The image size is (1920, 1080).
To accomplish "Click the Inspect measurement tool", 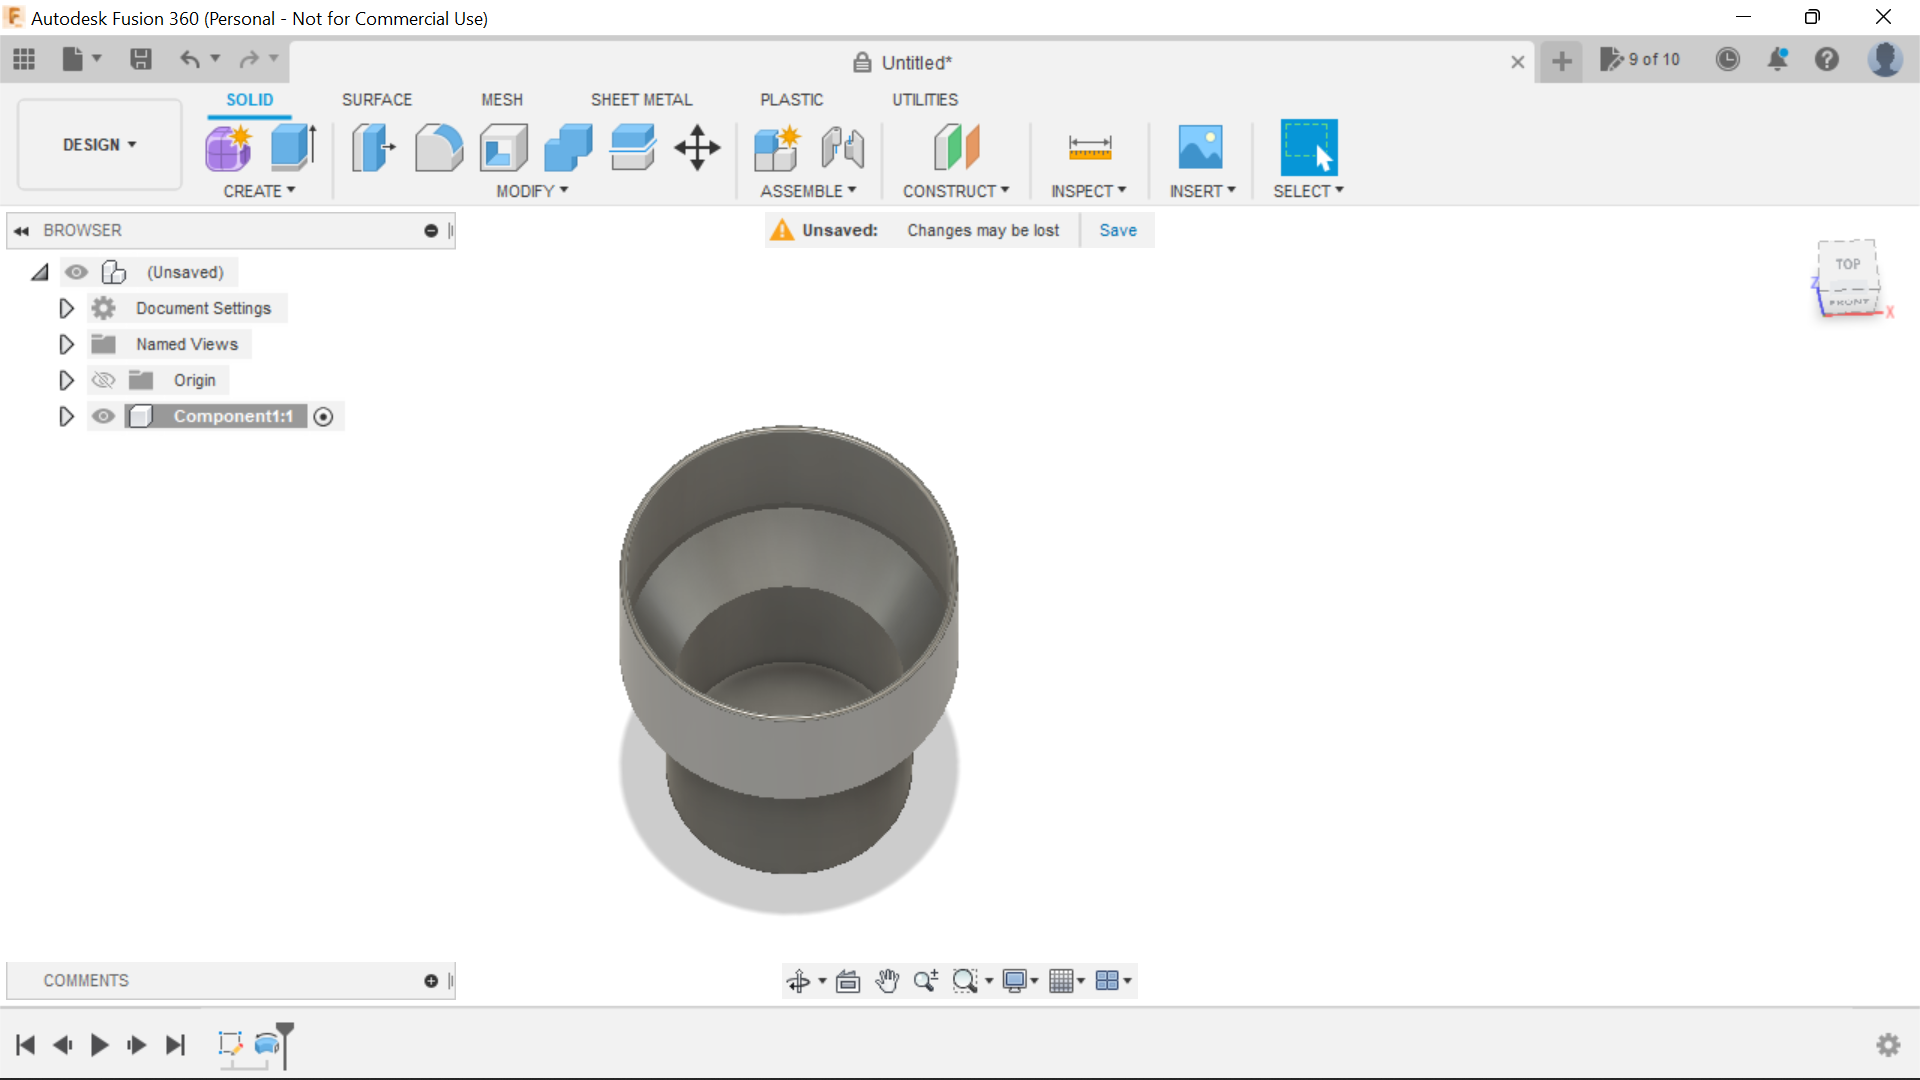I will [x=1088, y=146].
